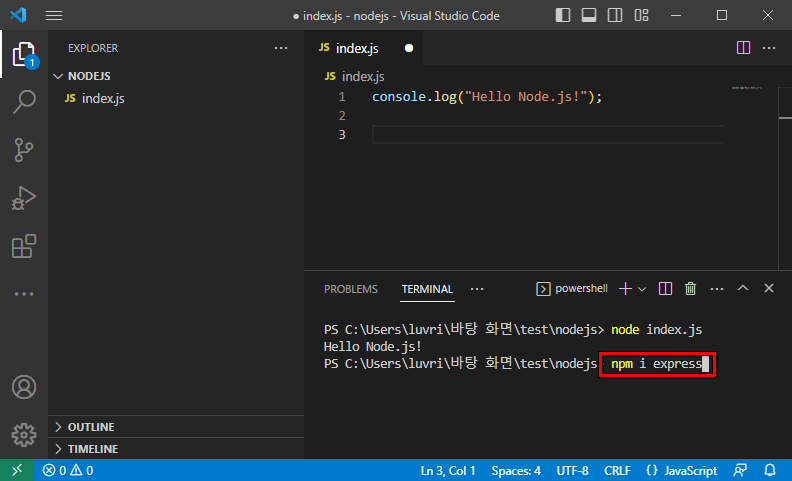Expand the TIMELINE section
Image resolution: width=792 pixels, height=481 pixels.
pyautogui.click(x=176, y=449)
